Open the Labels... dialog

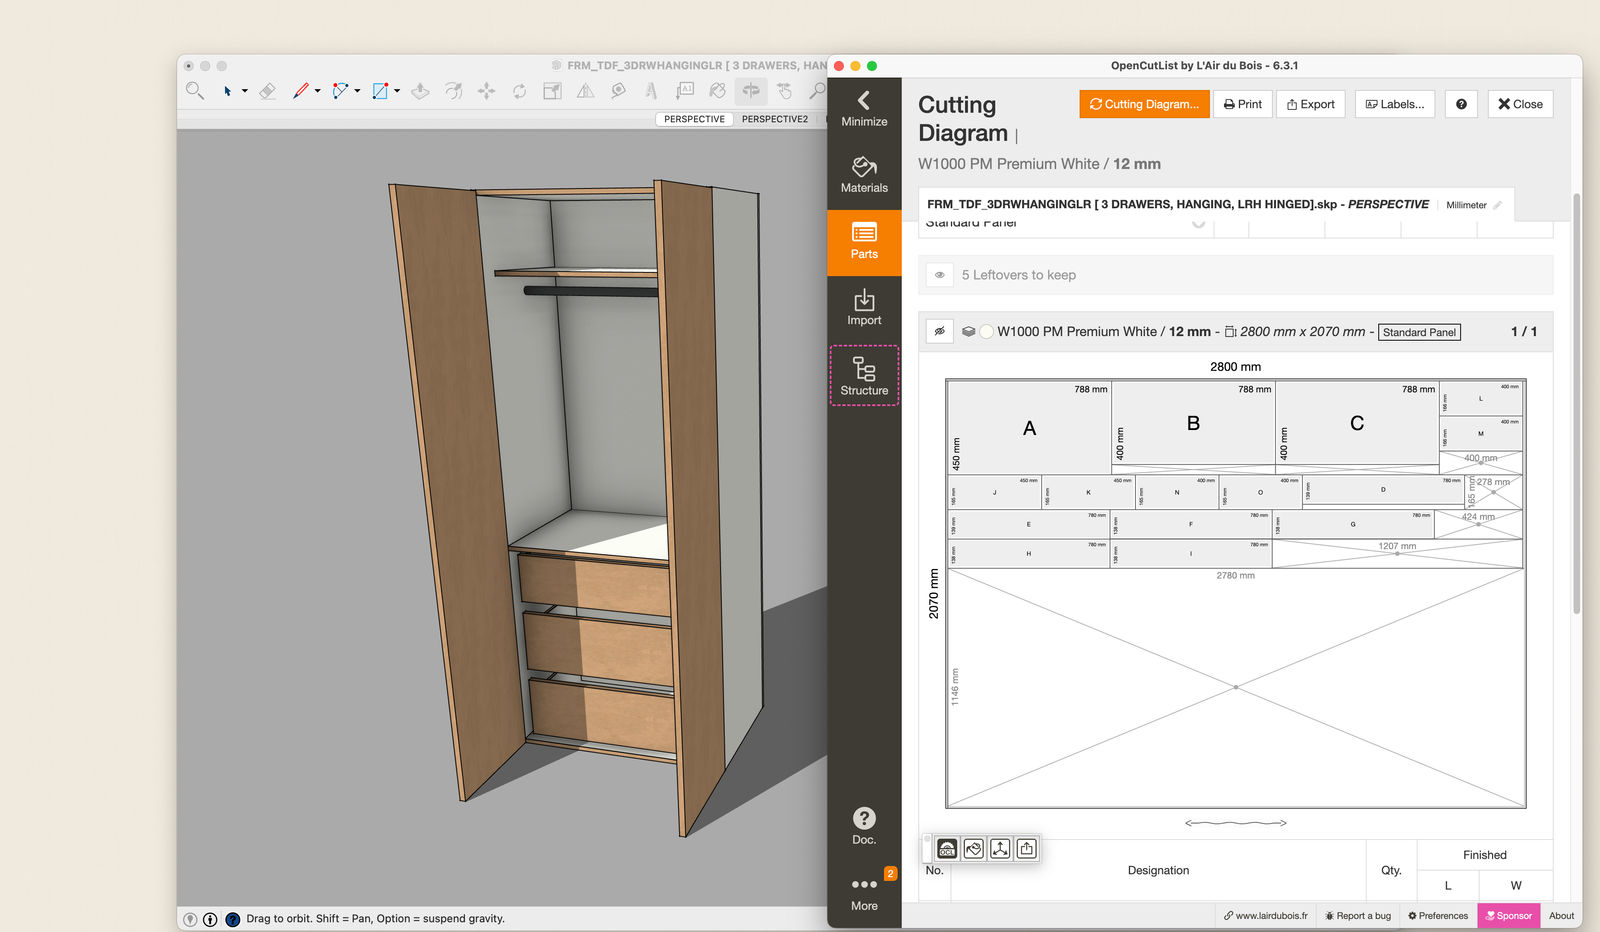[1395, 104]
